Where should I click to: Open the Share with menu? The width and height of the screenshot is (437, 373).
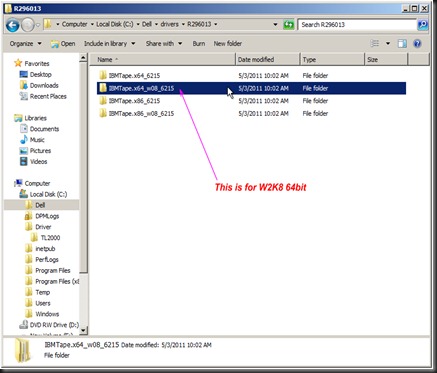(x=164, y=44)
